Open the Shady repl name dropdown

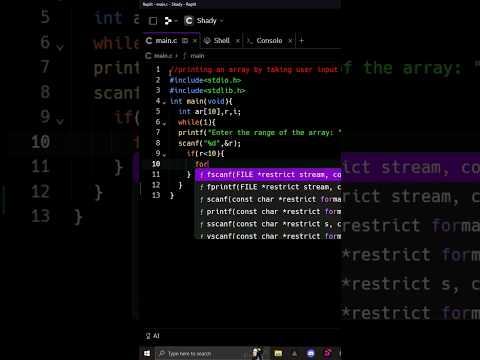point(210,21)
